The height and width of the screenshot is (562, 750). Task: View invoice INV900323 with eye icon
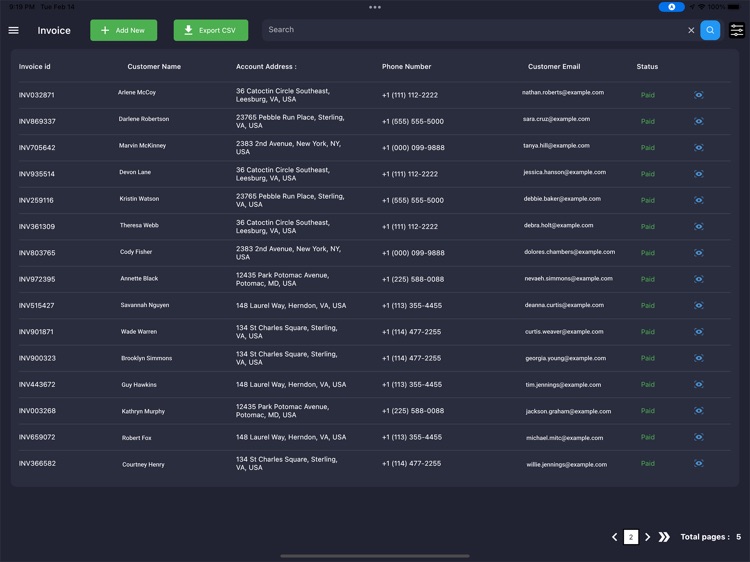(698, 358)
